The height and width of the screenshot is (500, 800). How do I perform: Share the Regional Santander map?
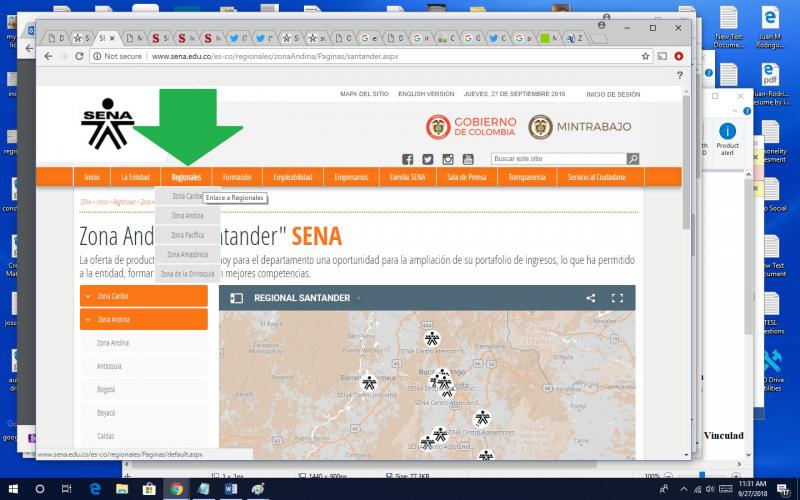click(590, 298)
